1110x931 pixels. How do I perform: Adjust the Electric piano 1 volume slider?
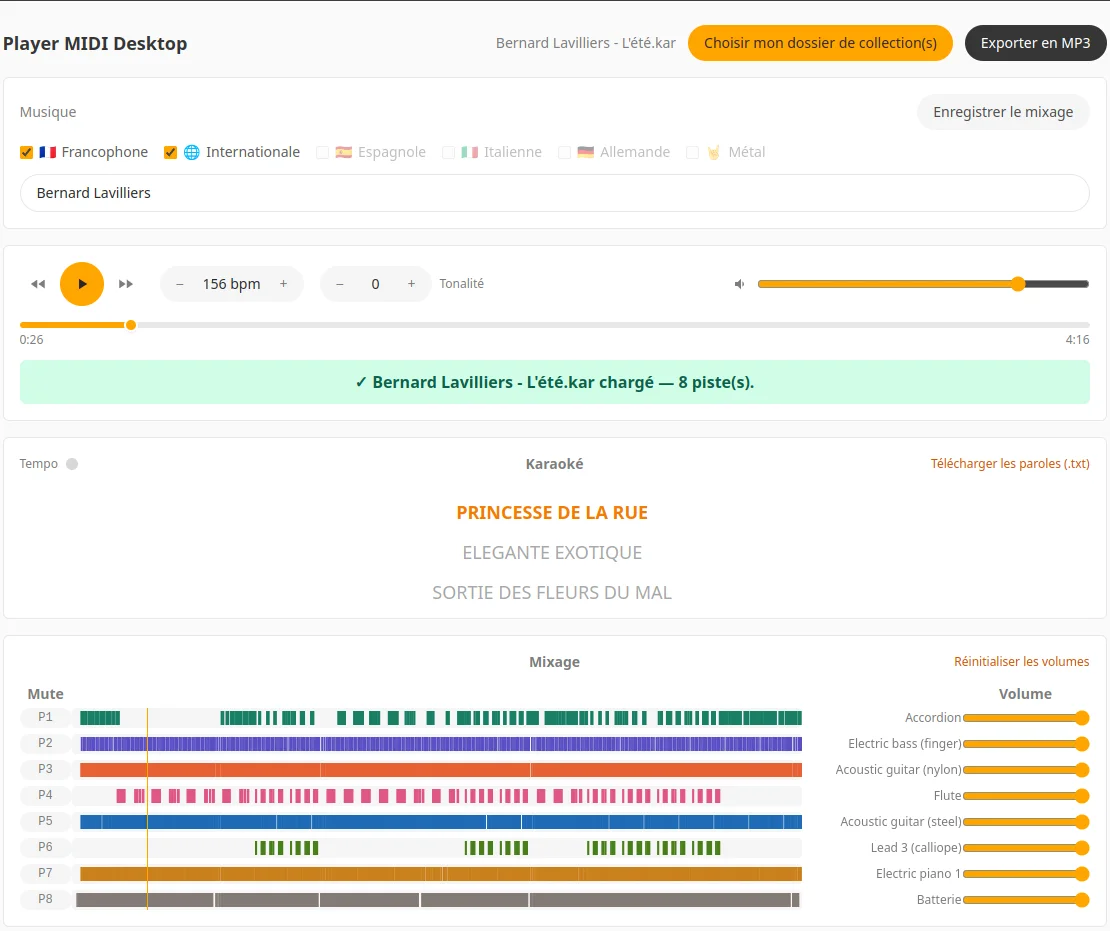point(1026,874)
